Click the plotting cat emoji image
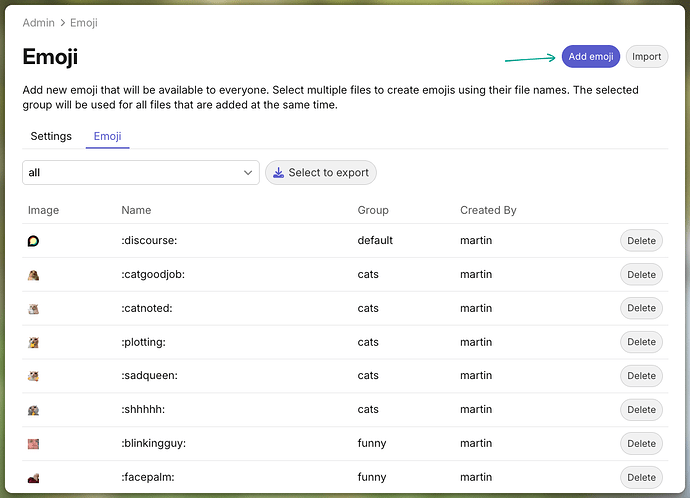 [33, 342]
